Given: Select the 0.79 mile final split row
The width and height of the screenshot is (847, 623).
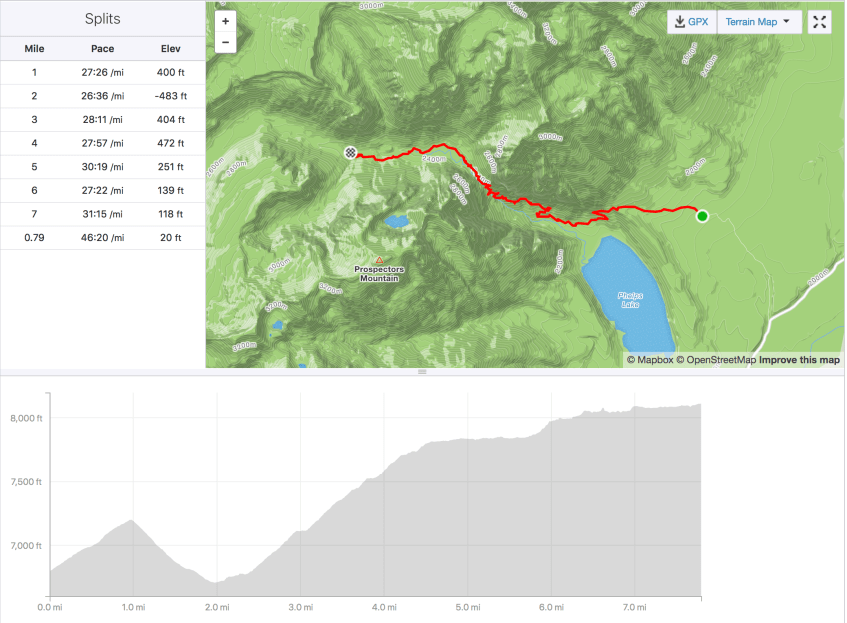Looking at the screenshot, I should click(103, 238).
